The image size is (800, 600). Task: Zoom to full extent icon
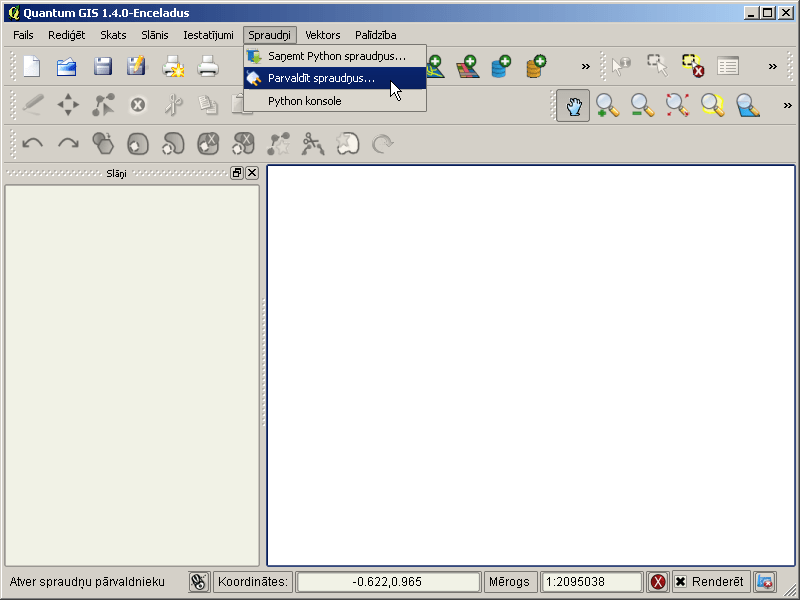click(x=678, y=106)
